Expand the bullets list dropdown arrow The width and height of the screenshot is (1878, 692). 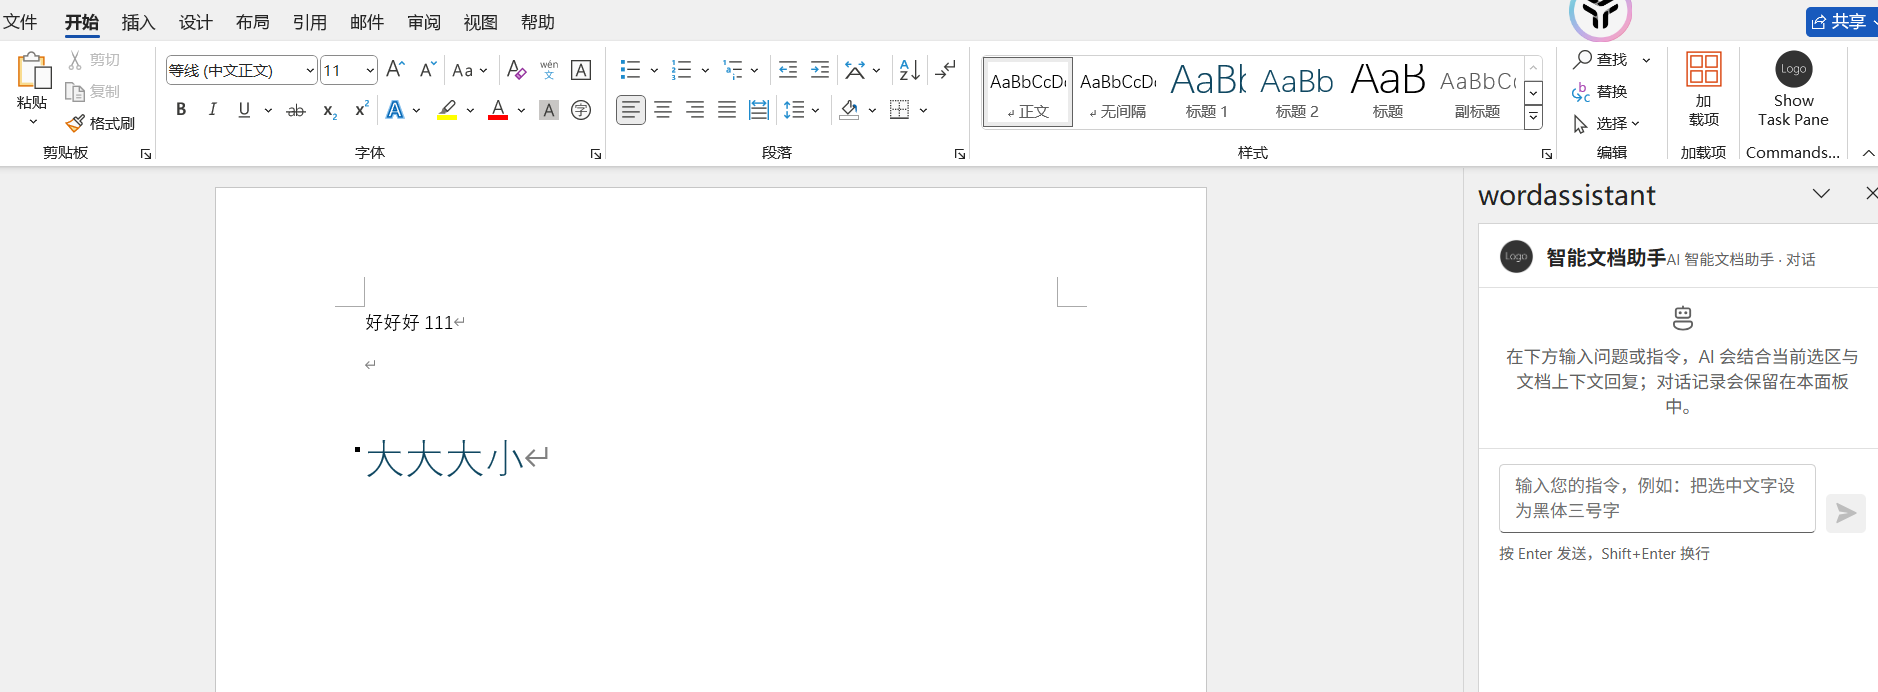point(654,71)
